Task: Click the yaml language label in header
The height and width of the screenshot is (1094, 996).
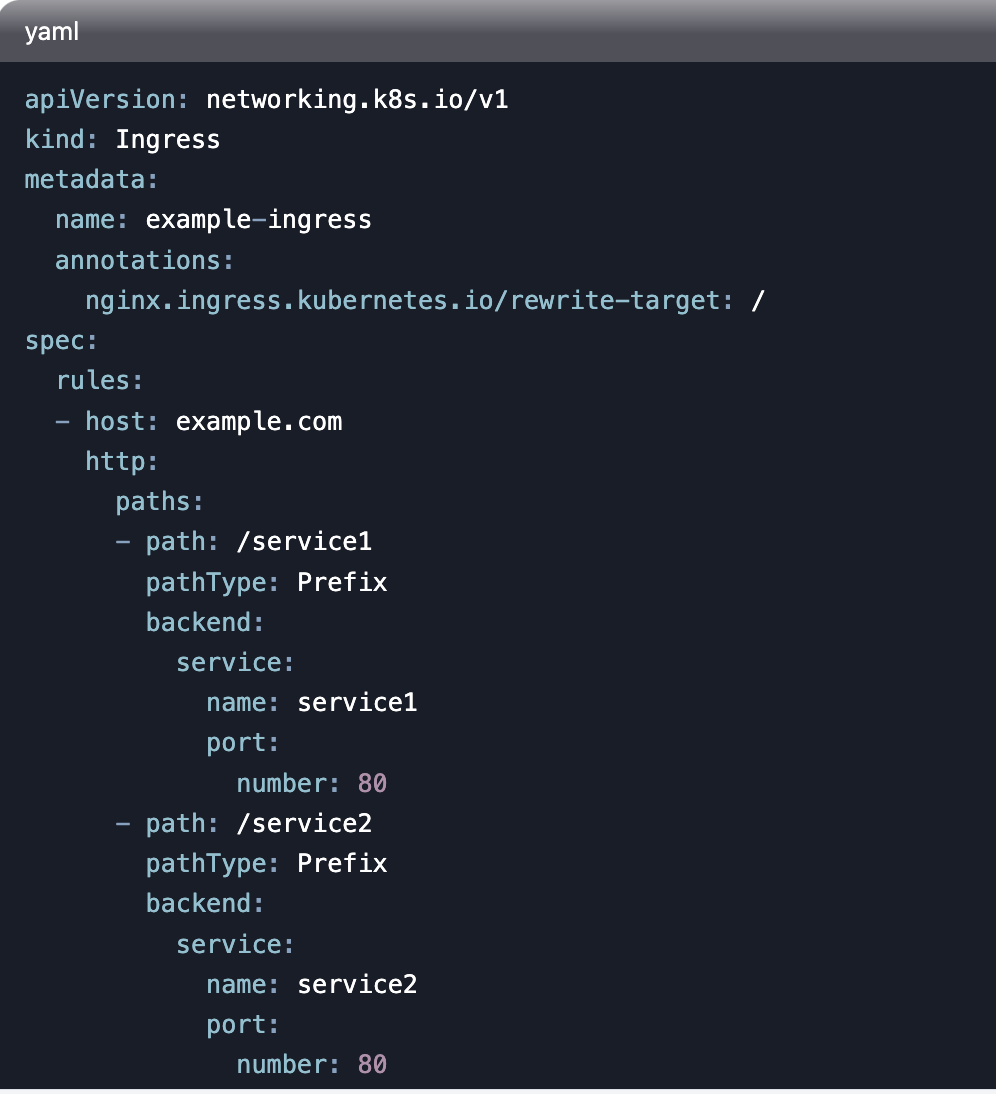Action: pyautogui.click(x=52, y=32)
